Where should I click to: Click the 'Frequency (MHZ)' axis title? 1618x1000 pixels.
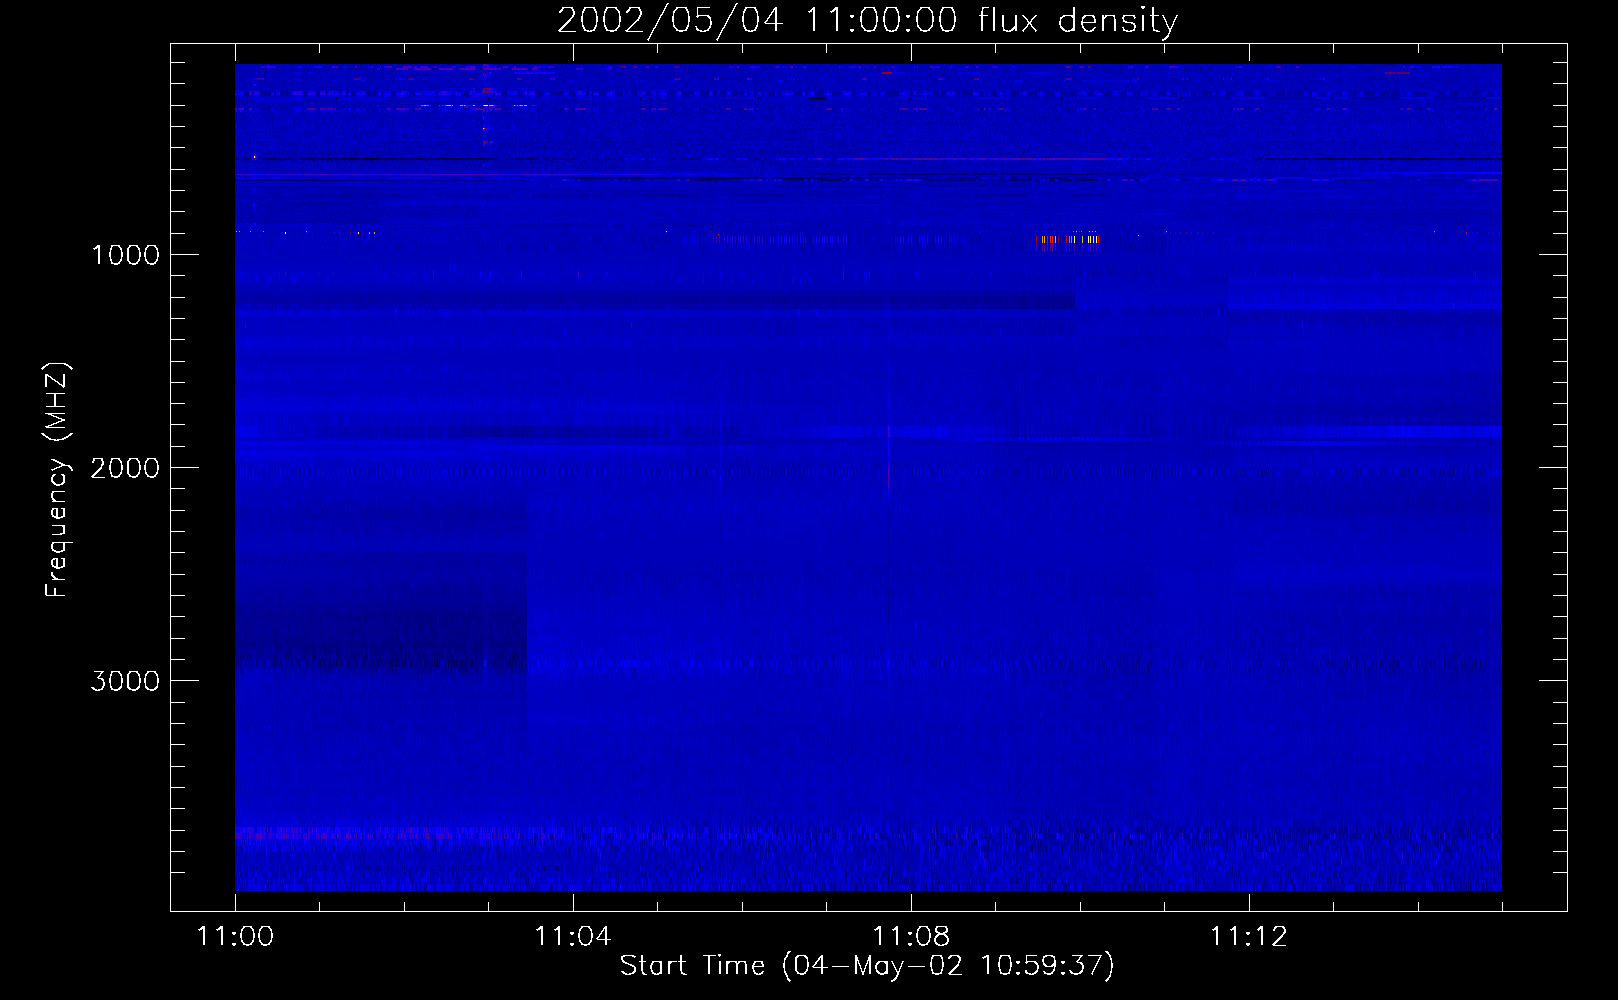[57, 479]
